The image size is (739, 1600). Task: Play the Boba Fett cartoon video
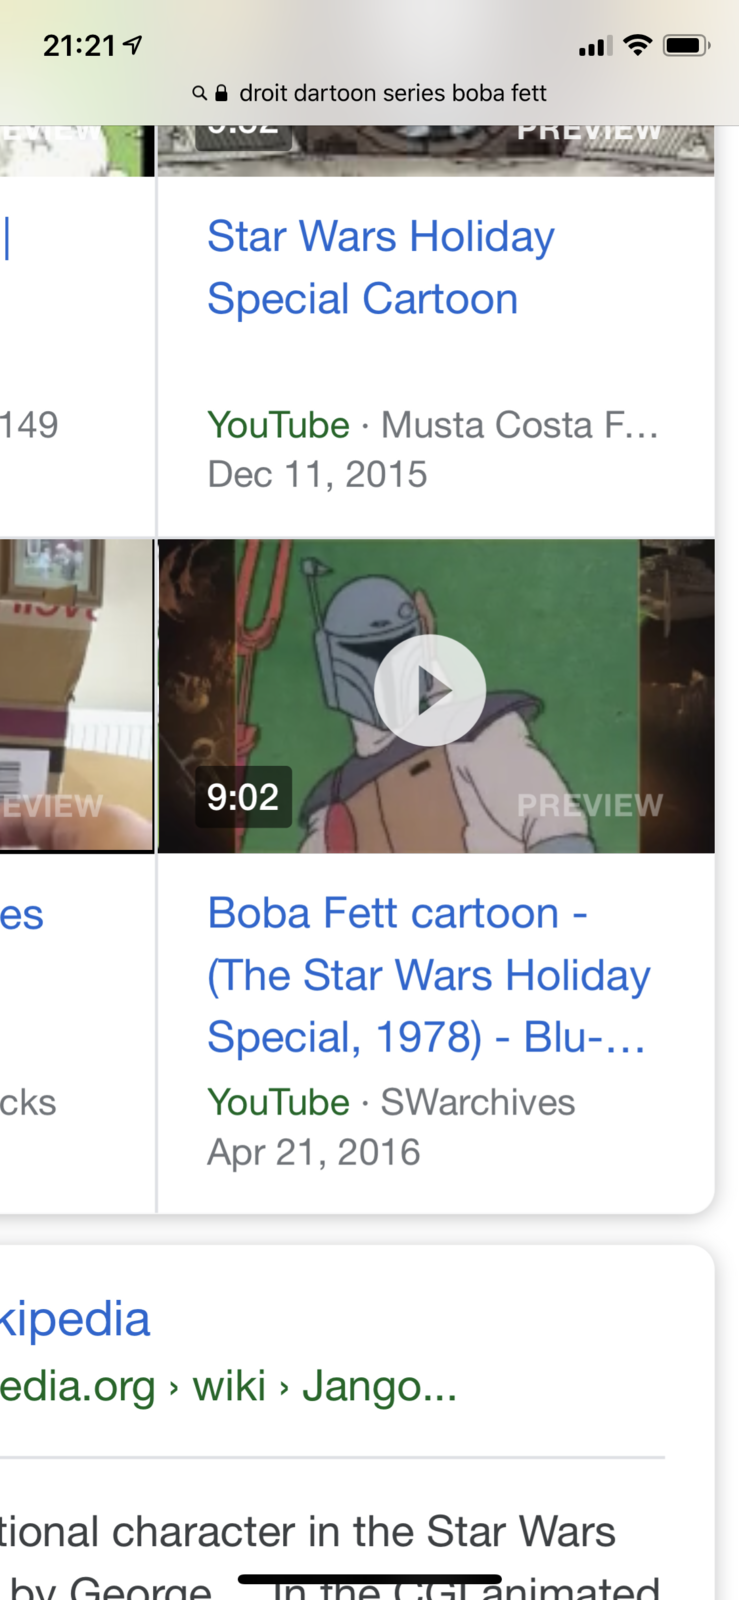pyautogui.click(x=430, y=690)
